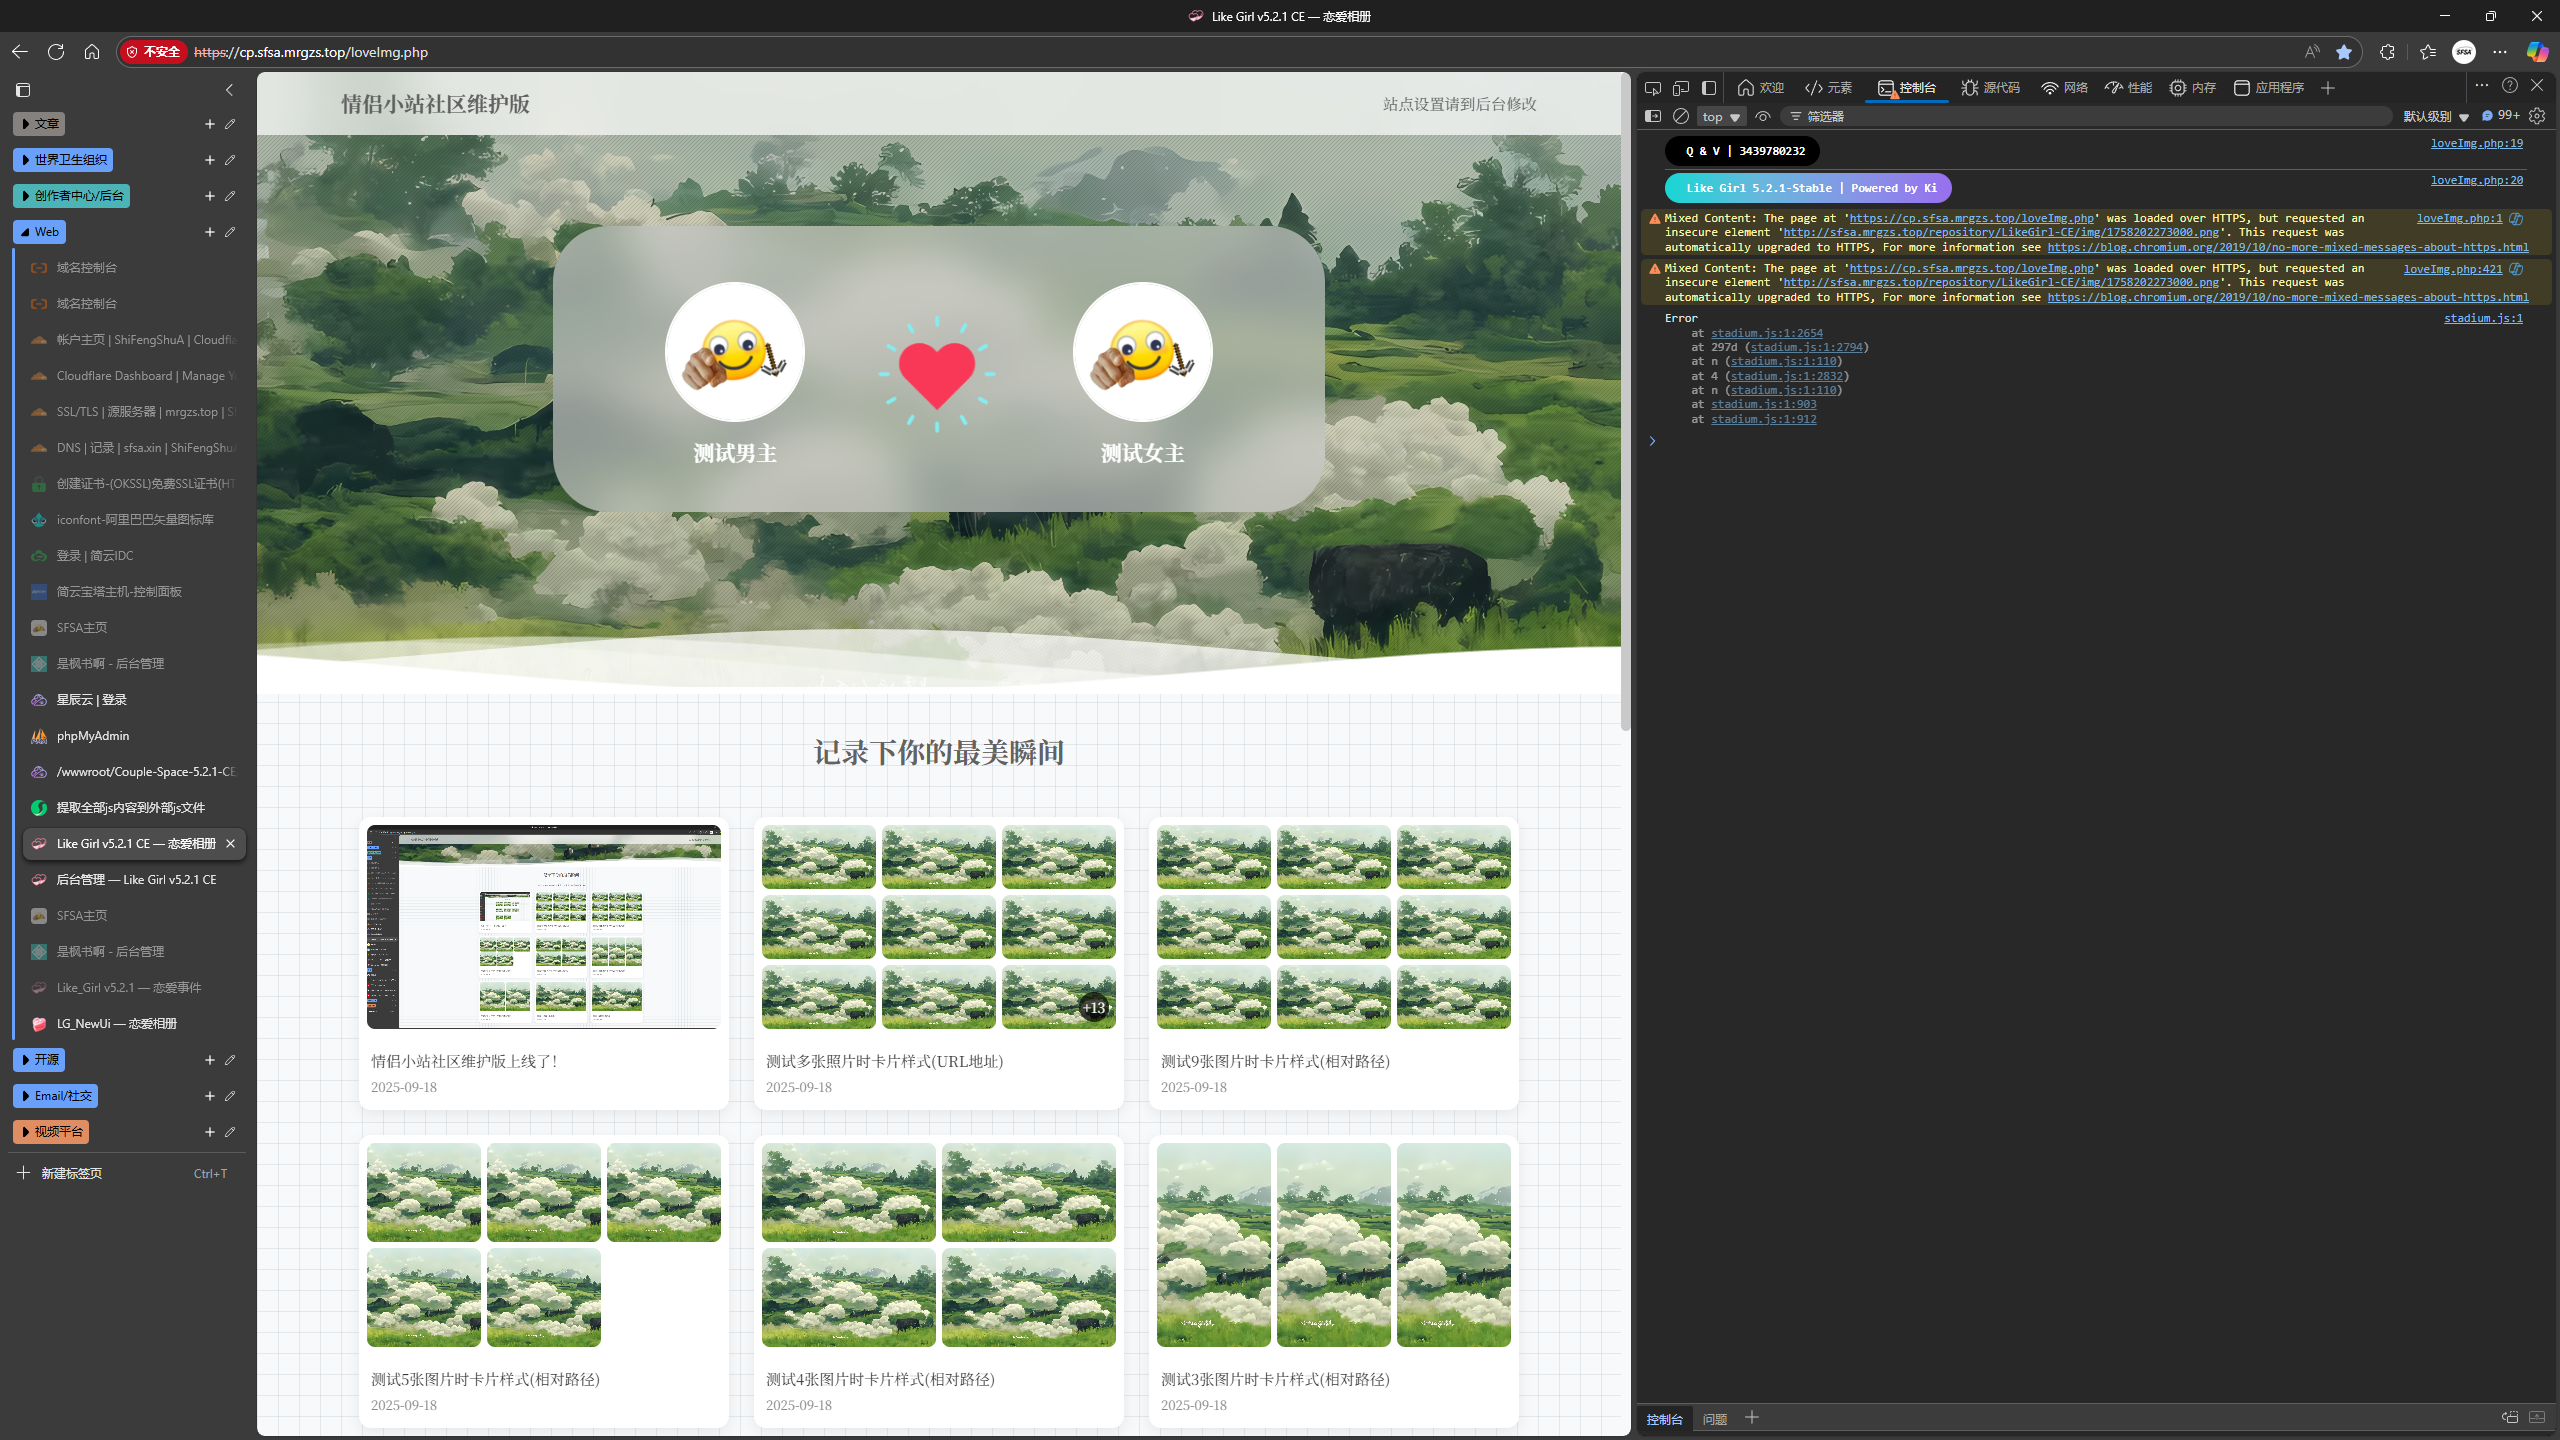Clear the console output

[x=1681, y=116]
